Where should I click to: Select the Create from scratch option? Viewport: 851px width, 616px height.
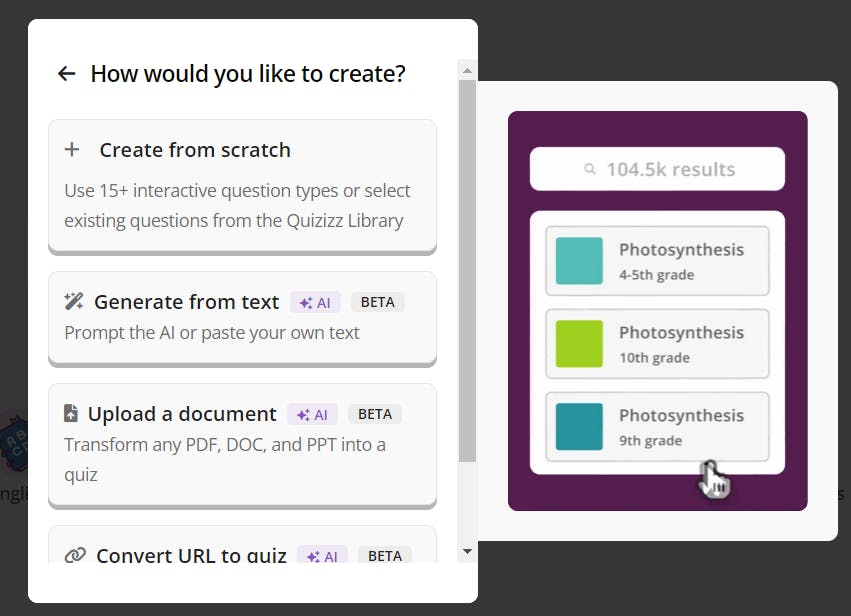[x=243, y=186]
